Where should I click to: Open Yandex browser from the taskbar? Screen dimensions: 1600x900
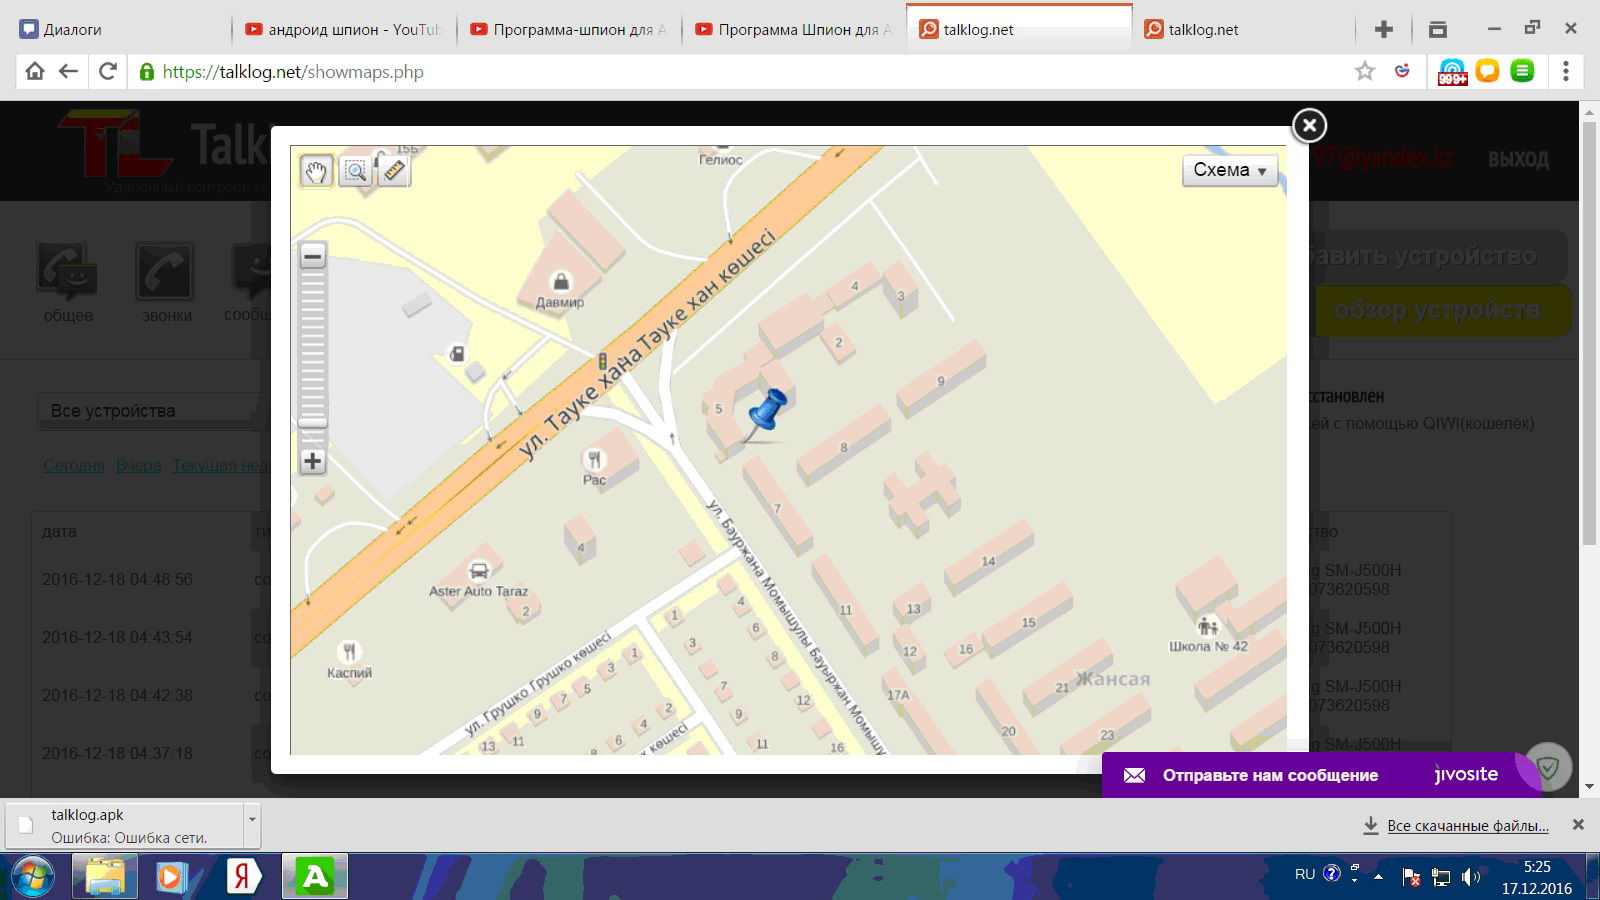(x=242, y=877)
